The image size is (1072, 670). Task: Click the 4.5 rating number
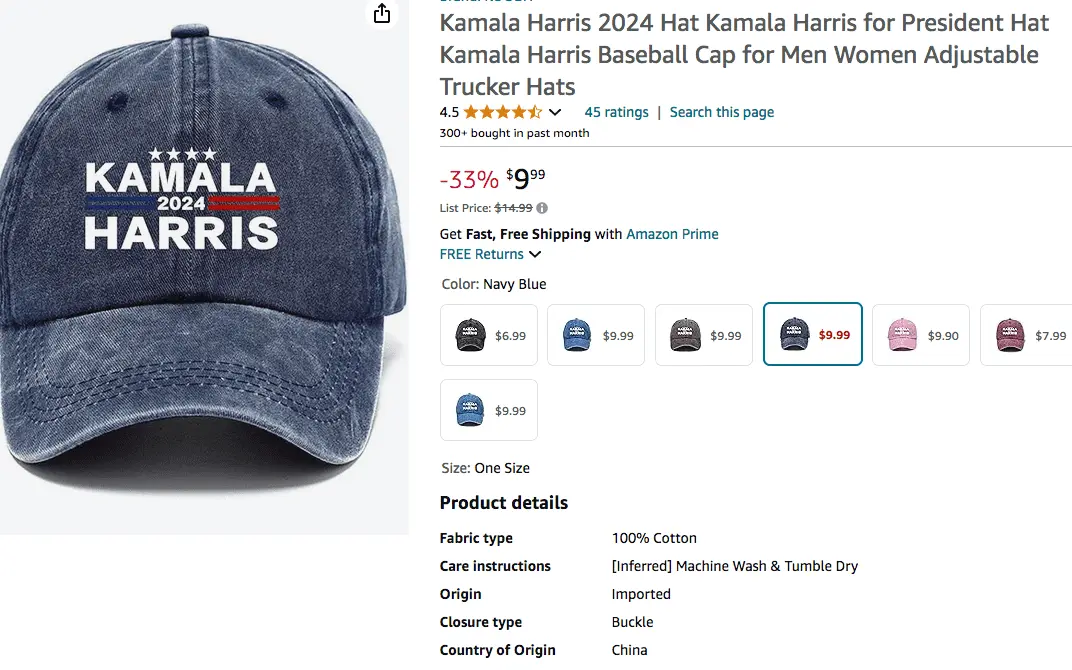coord(449,112)
